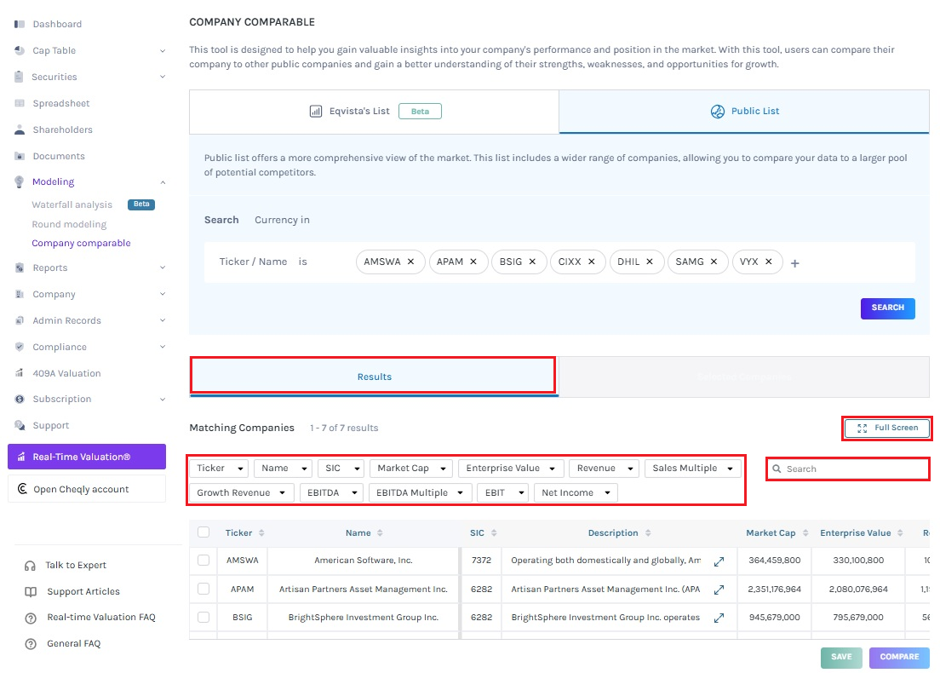The image size is (940, 673).
Task: Remove the AMSWA ticker chip
Action: coord(411,262)
